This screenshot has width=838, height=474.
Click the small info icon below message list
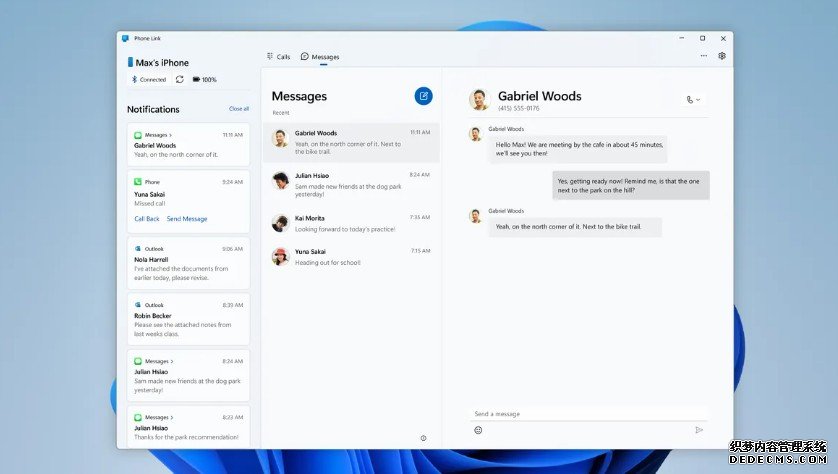tap(423, 438)
